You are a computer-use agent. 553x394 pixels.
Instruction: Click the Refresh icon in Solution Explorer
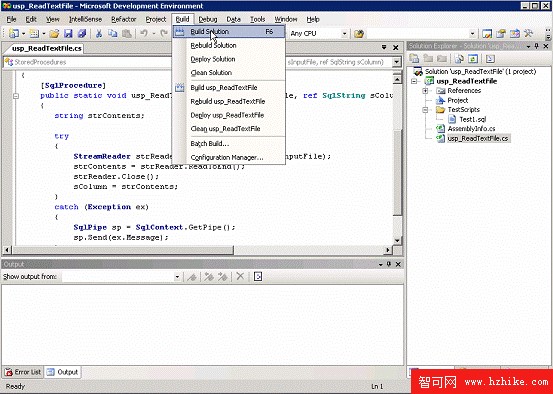pos(473,59)
